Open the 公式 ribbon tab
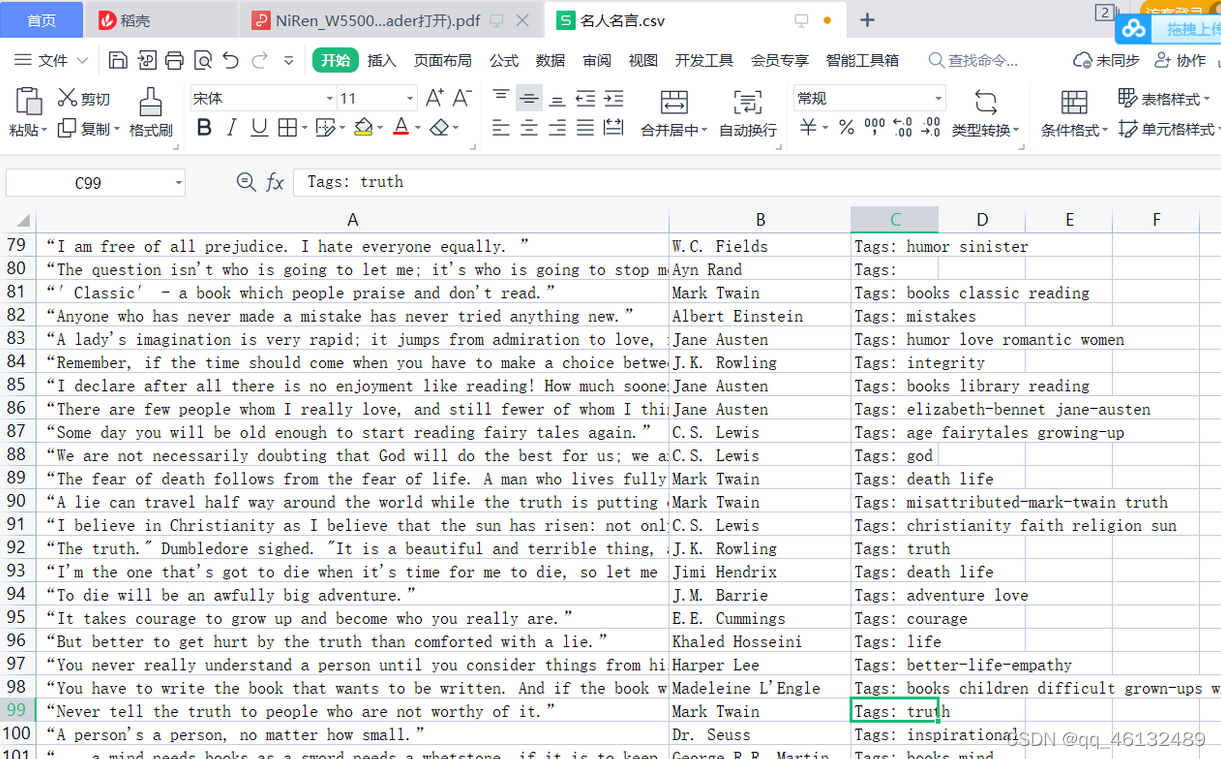The height and width of the screenshot is (759, 1221). [504, 61]
